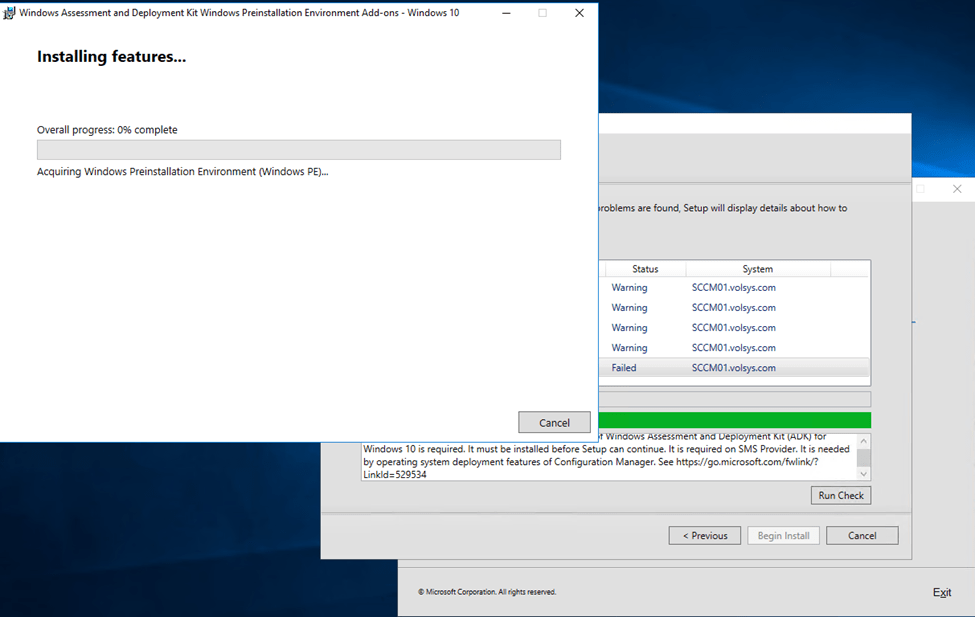Minimize the ADK Add-ons installer window
This screenshot has width=975, height=617.
[505, 13]
